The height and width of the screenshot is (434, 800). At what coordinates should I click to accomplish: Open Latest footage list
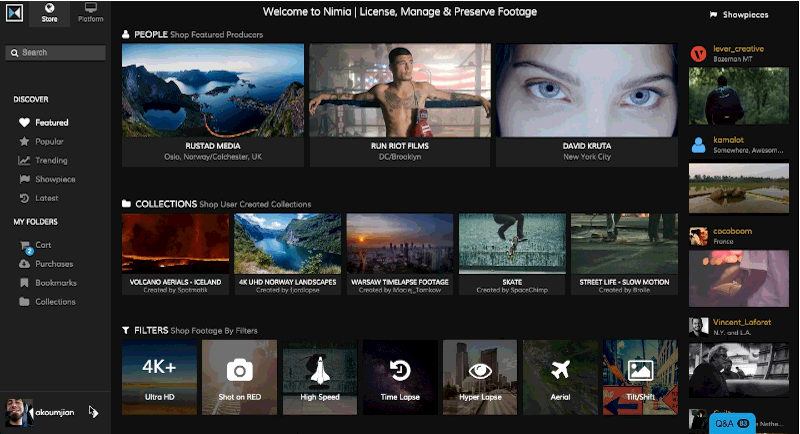(46, 198)
